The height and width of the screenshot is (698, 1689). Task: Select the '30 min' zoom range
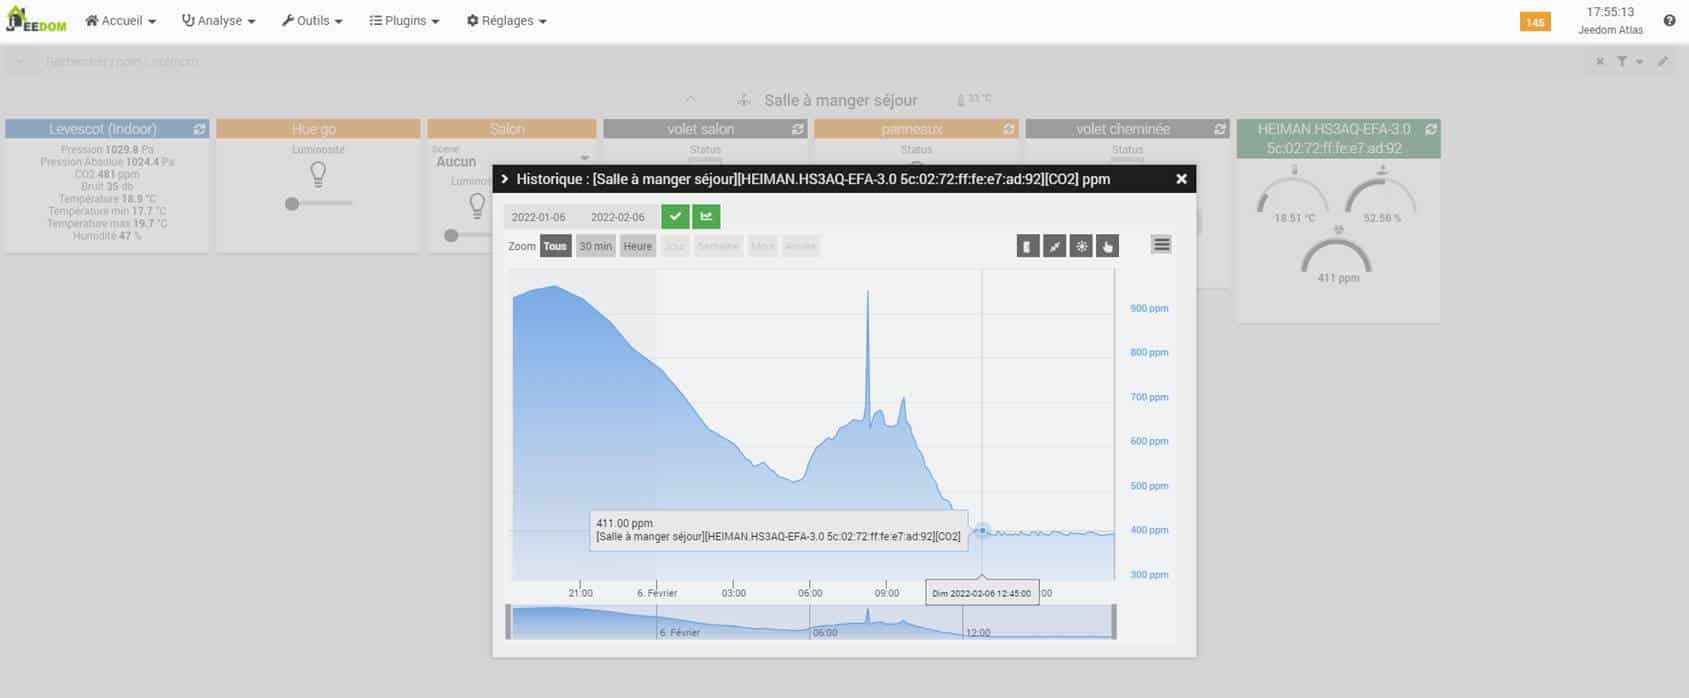tap(596, 246)
